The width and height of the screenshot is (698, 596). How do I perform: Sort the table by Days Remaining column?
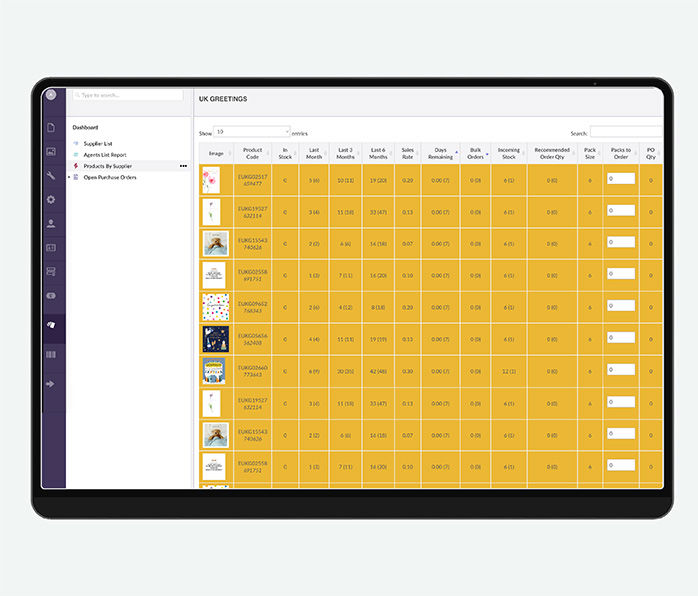pos(440,153)
